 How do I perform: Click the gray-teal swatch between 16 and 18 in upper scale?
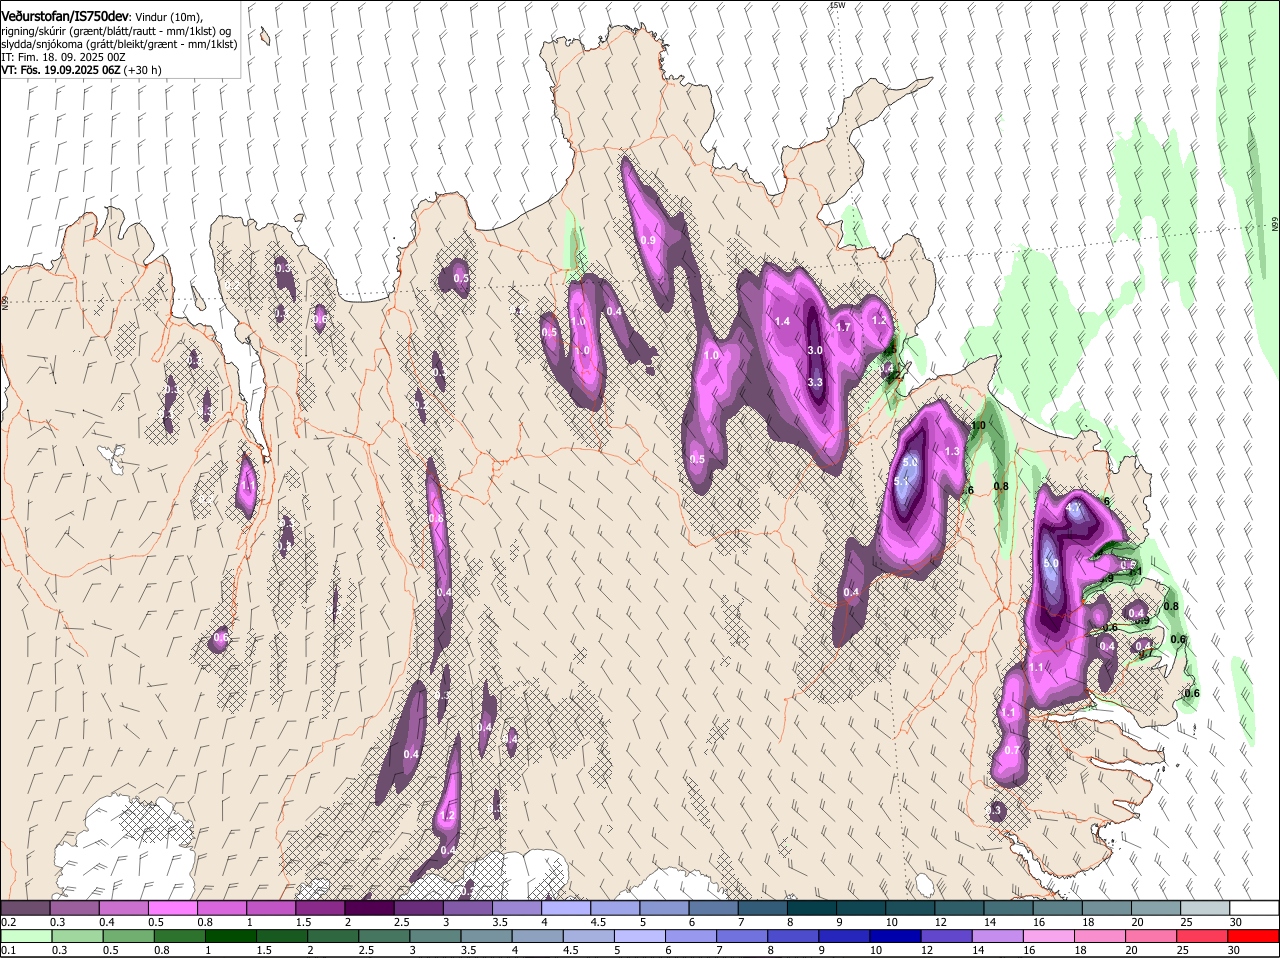1058,907
